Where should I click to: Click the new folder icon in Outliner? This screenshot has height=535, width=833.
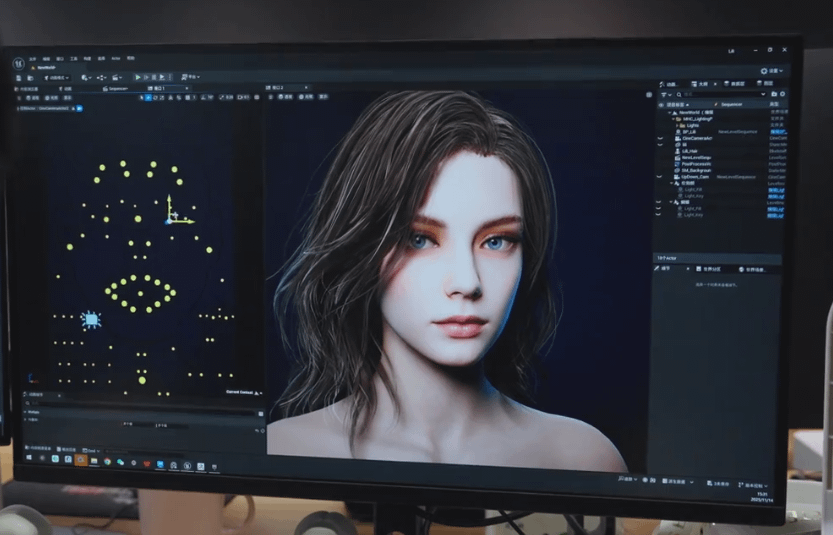pos(774,94)
